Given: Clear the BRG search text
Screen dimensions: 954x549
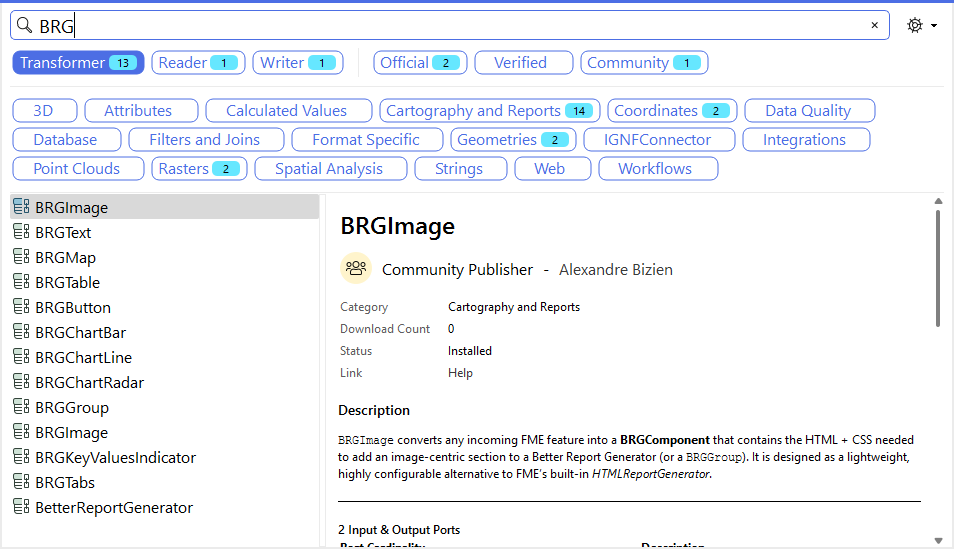Looking at the screenshot, I should (x=874, y=25).
